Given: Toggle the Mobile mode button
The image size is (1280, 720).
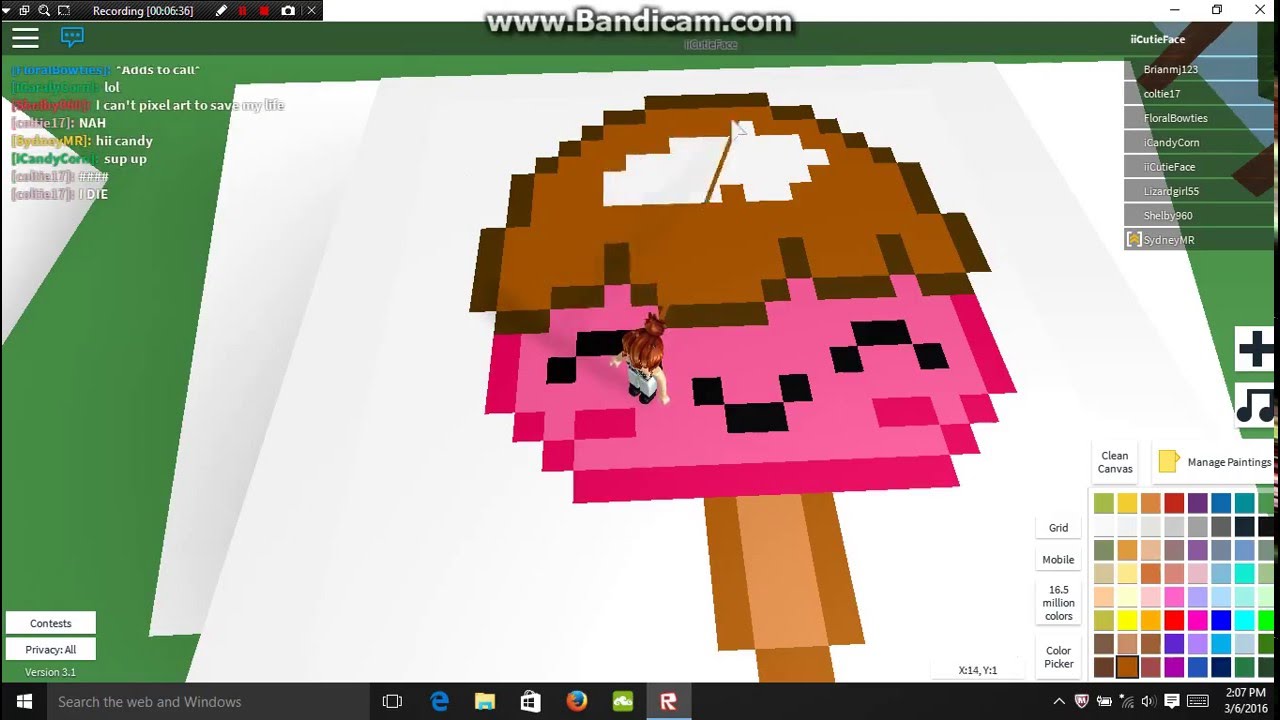Looking at the screenshot, I should [1058, 560].
